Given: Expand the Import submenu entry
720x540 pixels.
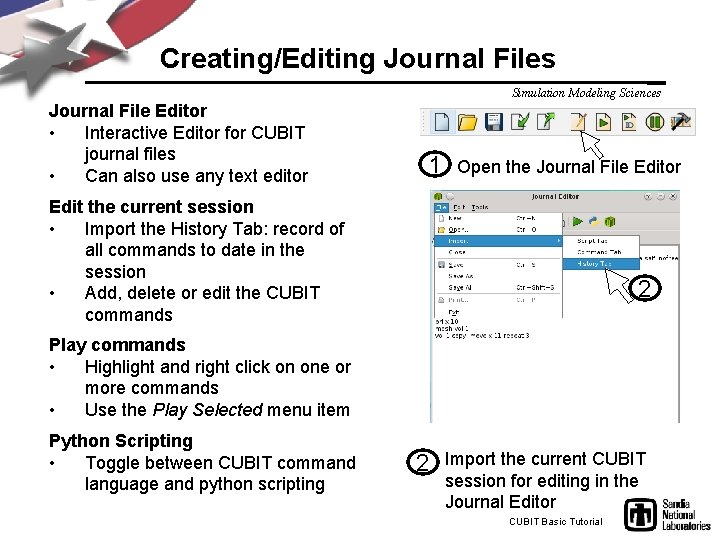Looking at the screenshot, I should coord(498,241).
